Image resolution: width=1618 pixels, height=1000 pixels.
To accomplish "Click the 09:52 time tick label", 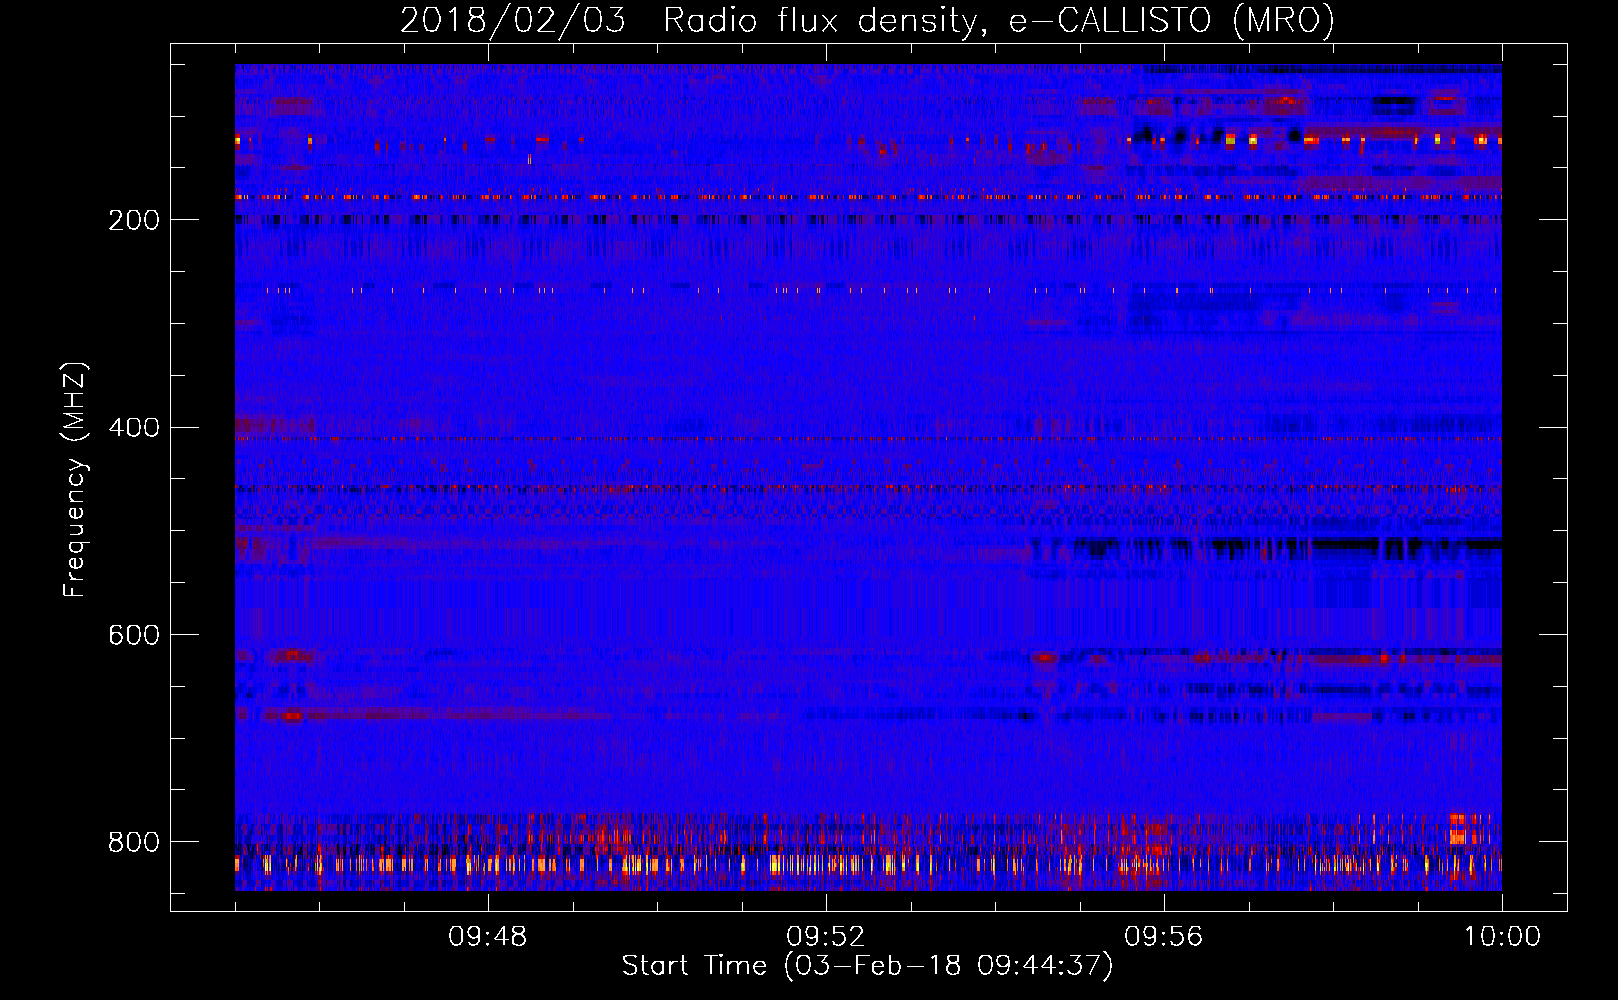I will coord(826,937).
